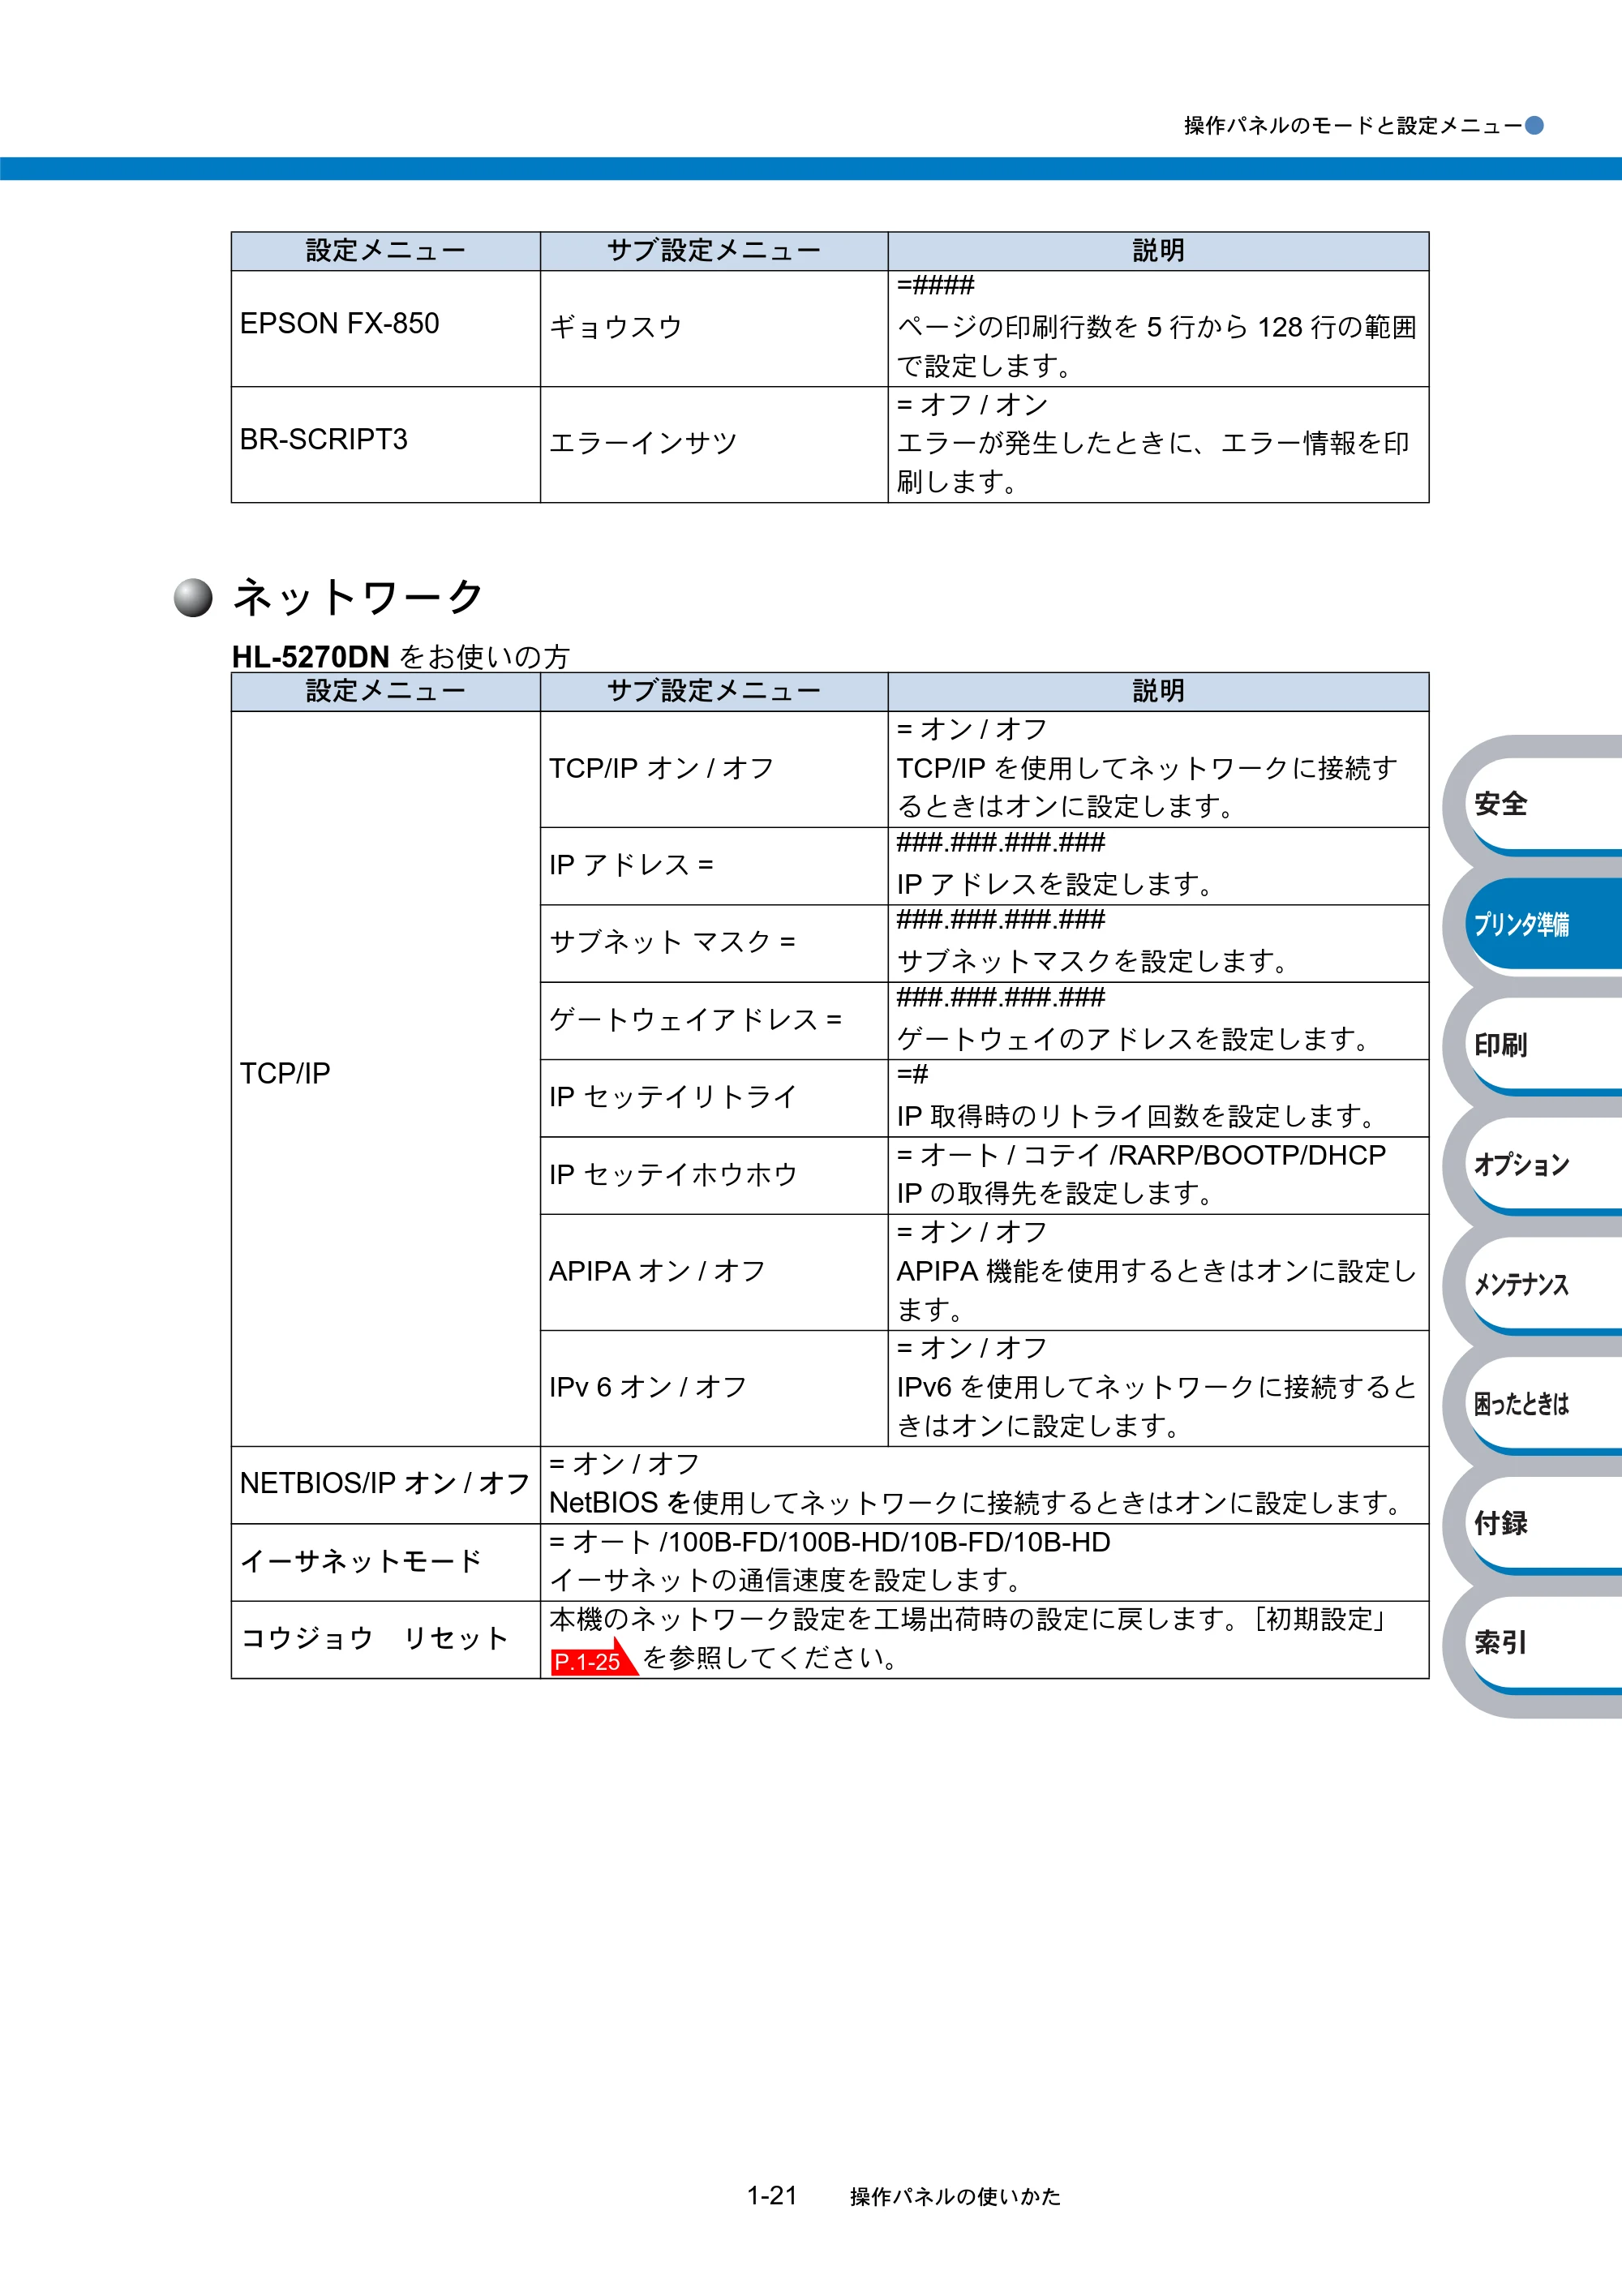
Task: Click the イーサネットモード cell
Action: coord(386,1562)
